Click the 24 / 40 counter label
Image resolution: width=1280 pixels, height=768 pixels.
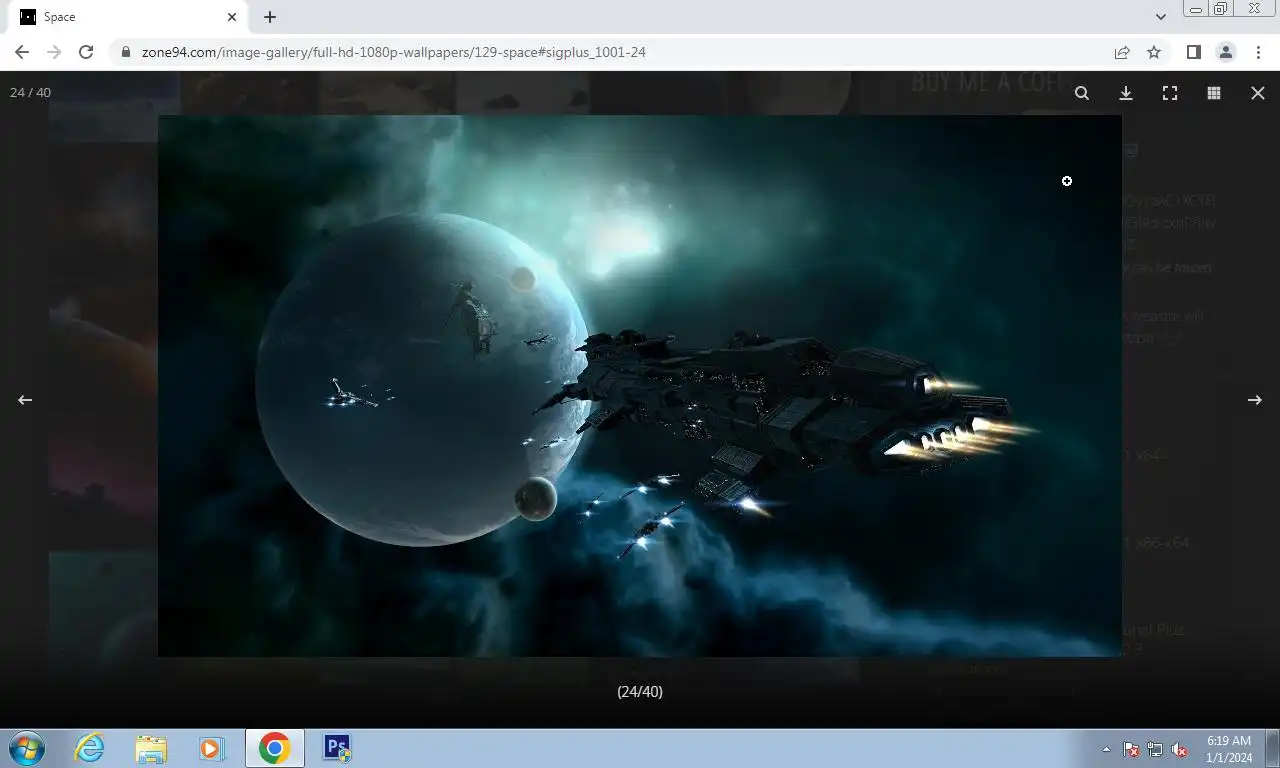pos(30,92)
